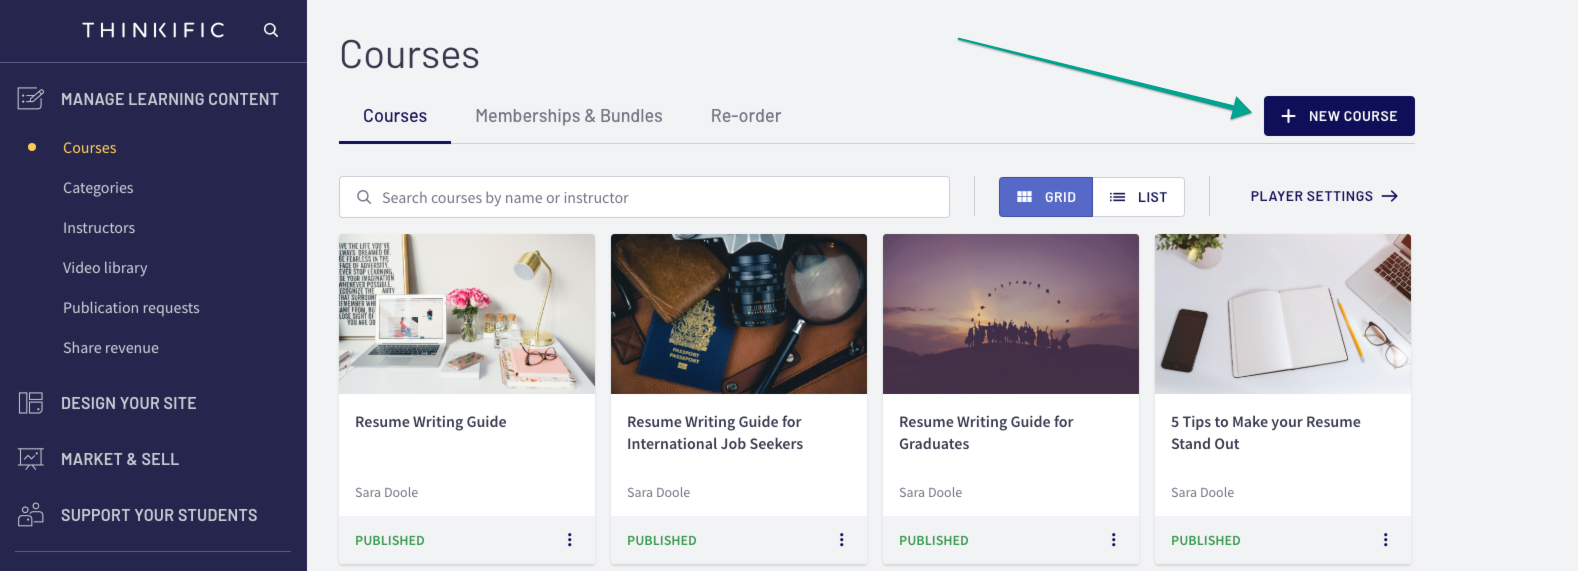Open the Support Your Students people icon
Image resolution: width=1578 pixels, height=571 pixels.
31,515
